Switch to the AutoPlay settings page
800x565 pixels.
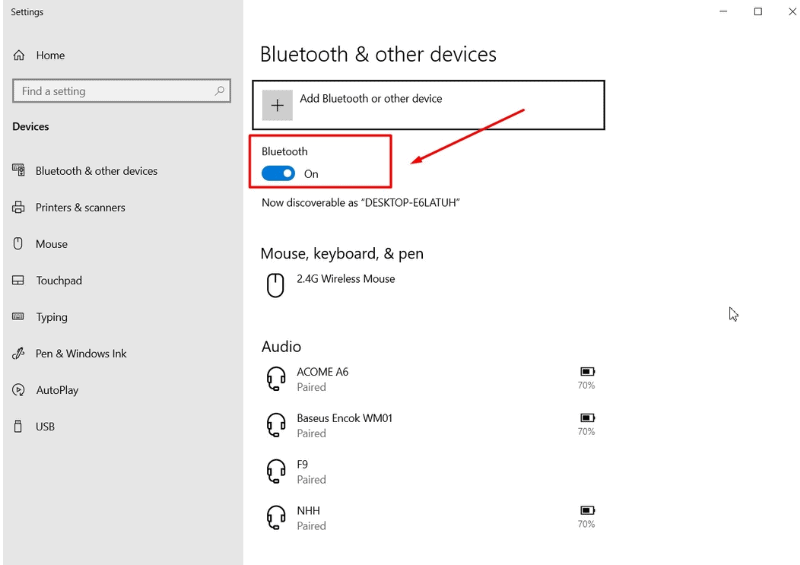(56, 390)
